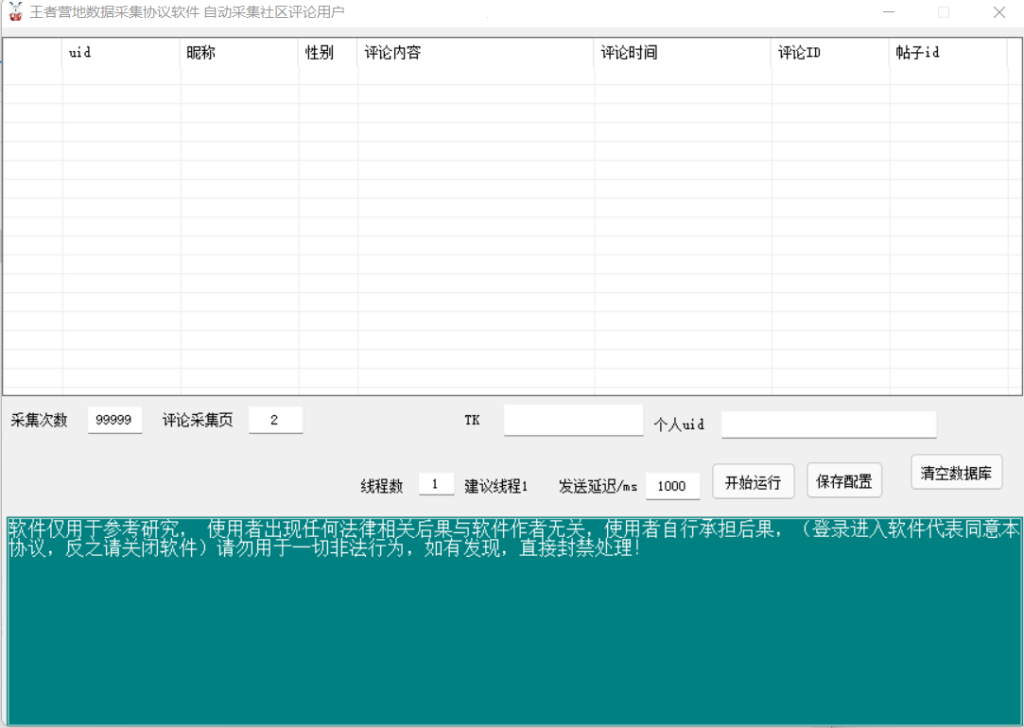Focus the 个人uid input field
The width and height of the screenshot is (1024, 728).
click(x=829, y=424)
